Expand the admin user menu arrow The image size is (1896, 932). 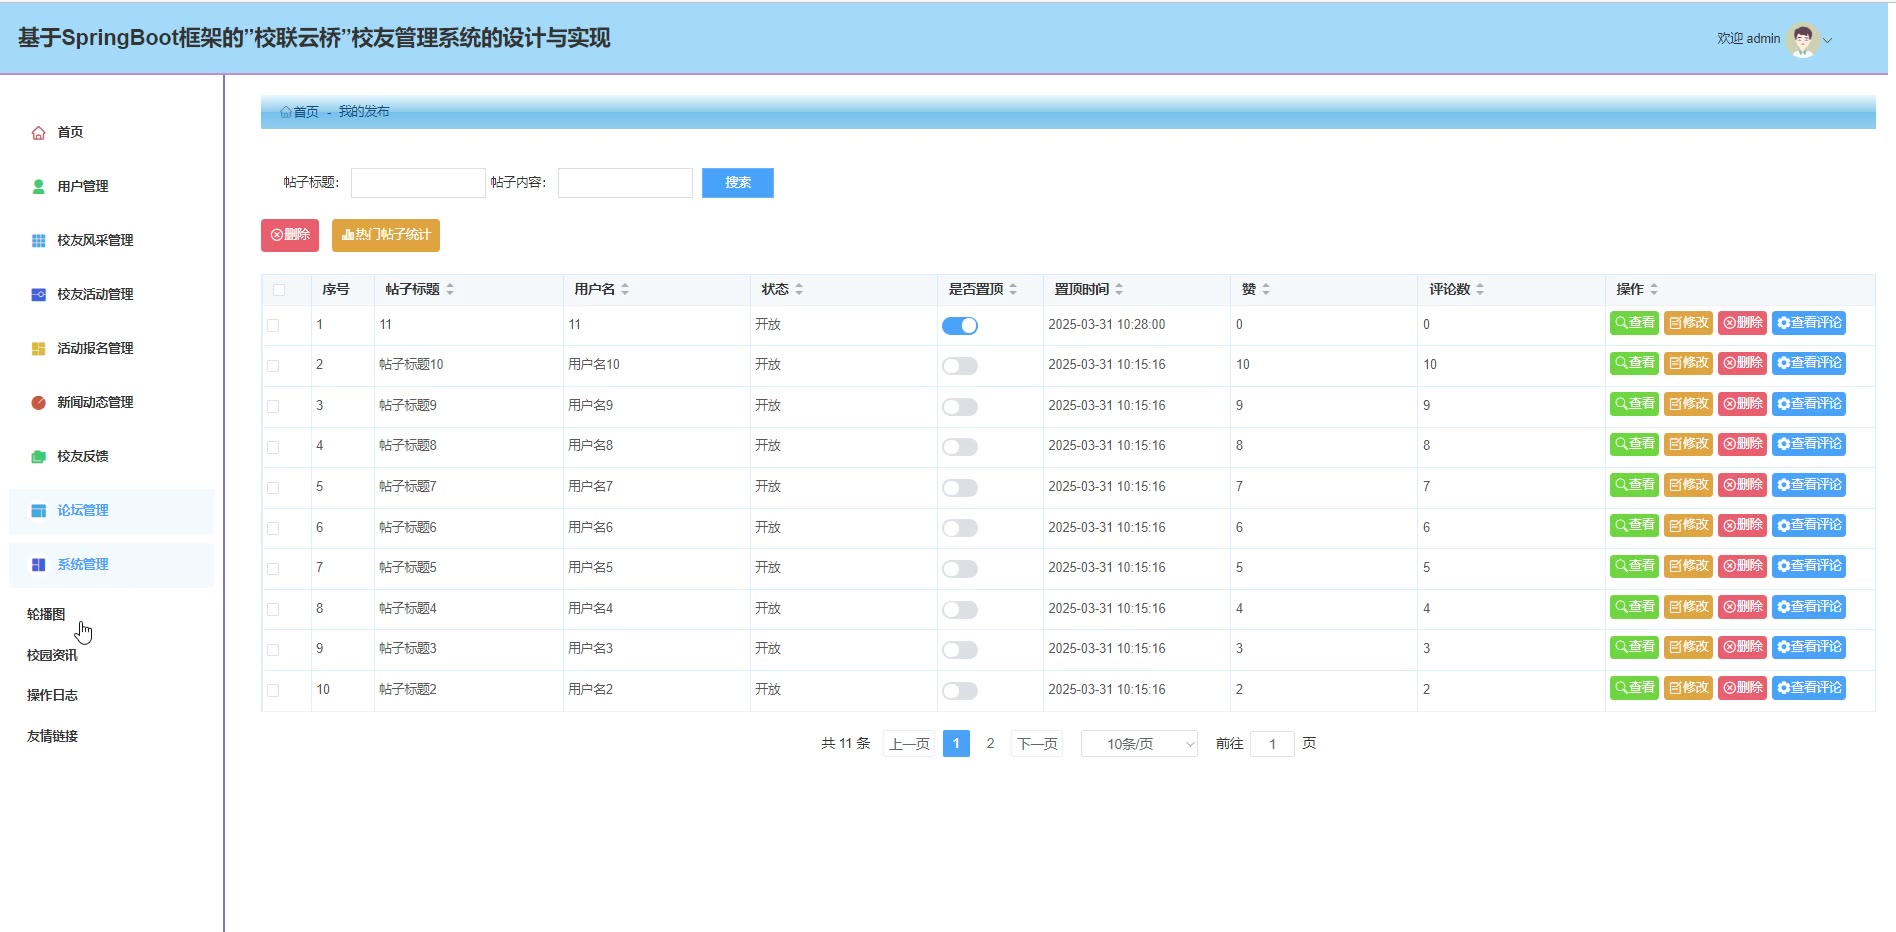tap(1828, 41)
